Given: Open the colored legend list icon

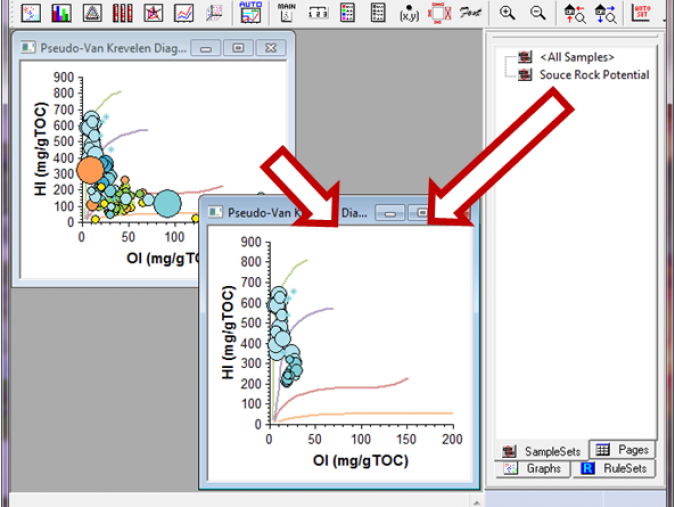Looking at the screenshot, I should pos(347,13).
